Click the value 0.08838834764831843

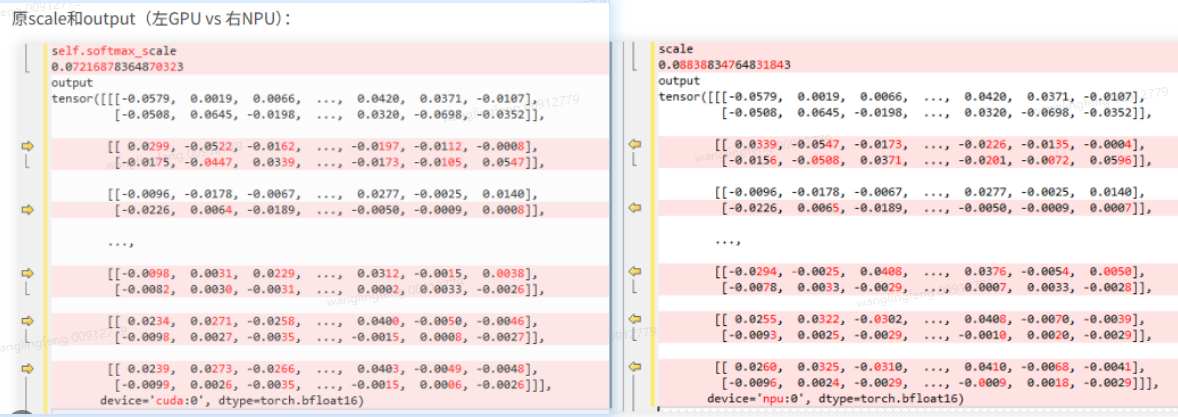pos(725,65)
